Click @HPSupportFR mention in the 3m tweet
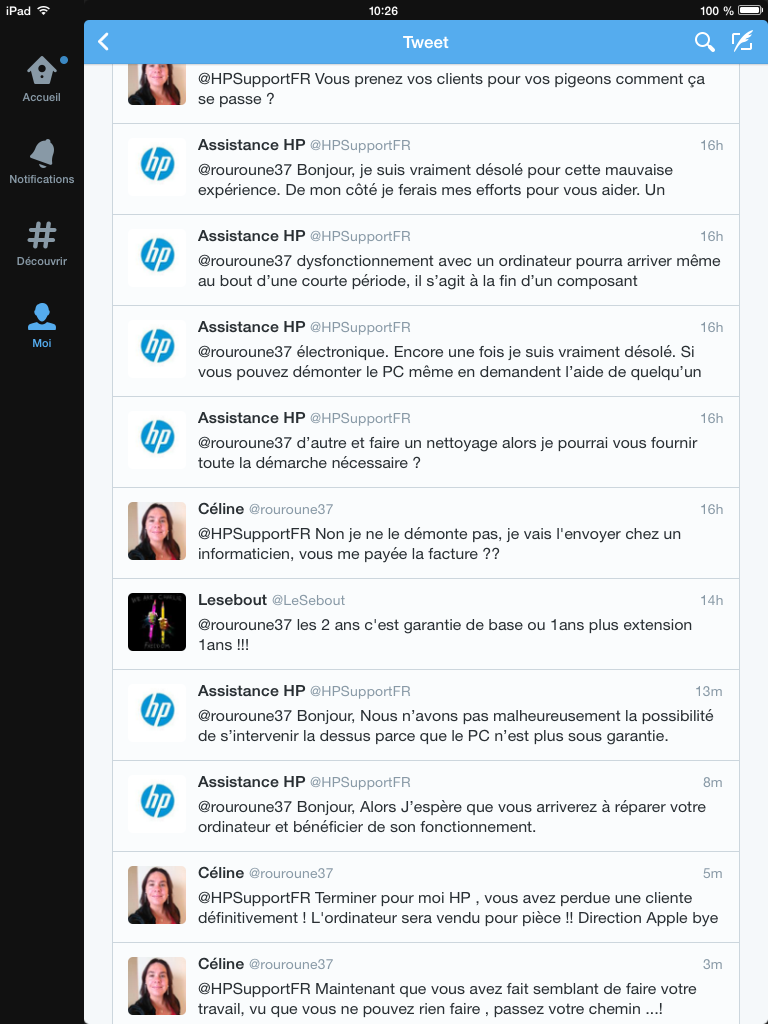The image size is (768, 1024). pyautogui.click(x=254, y=989)
